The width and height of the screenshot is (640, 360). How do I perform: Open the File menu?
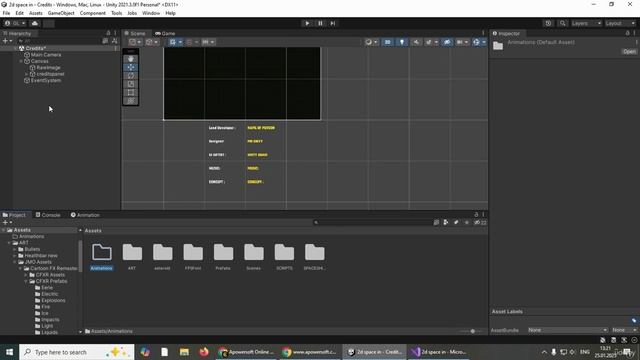pos(7,13)
